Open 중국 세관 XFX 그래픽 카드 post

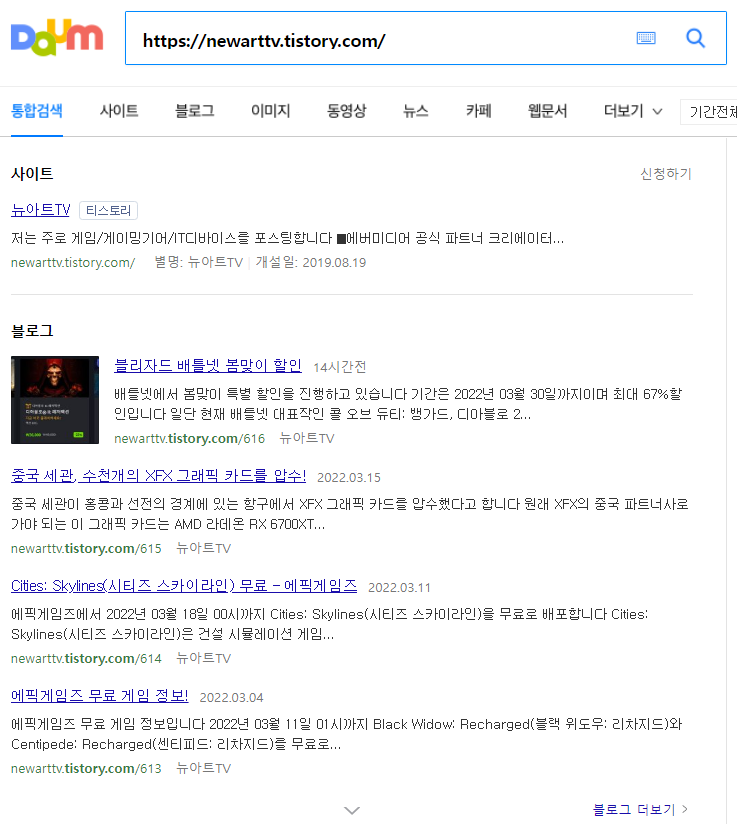pos(158,476)
